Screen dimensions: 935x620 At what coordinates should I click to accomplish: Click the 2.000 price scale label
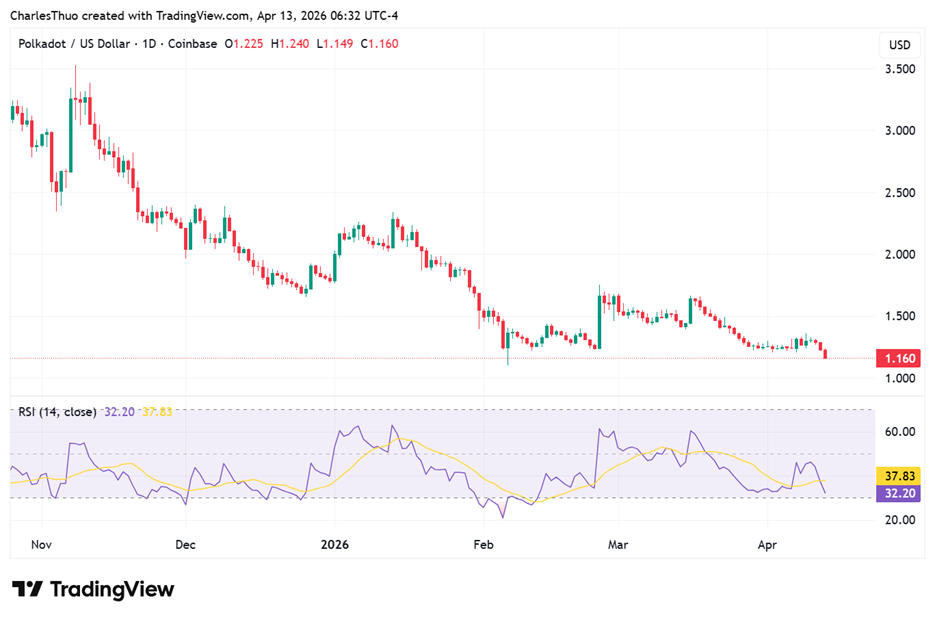[x=899, y=254]
